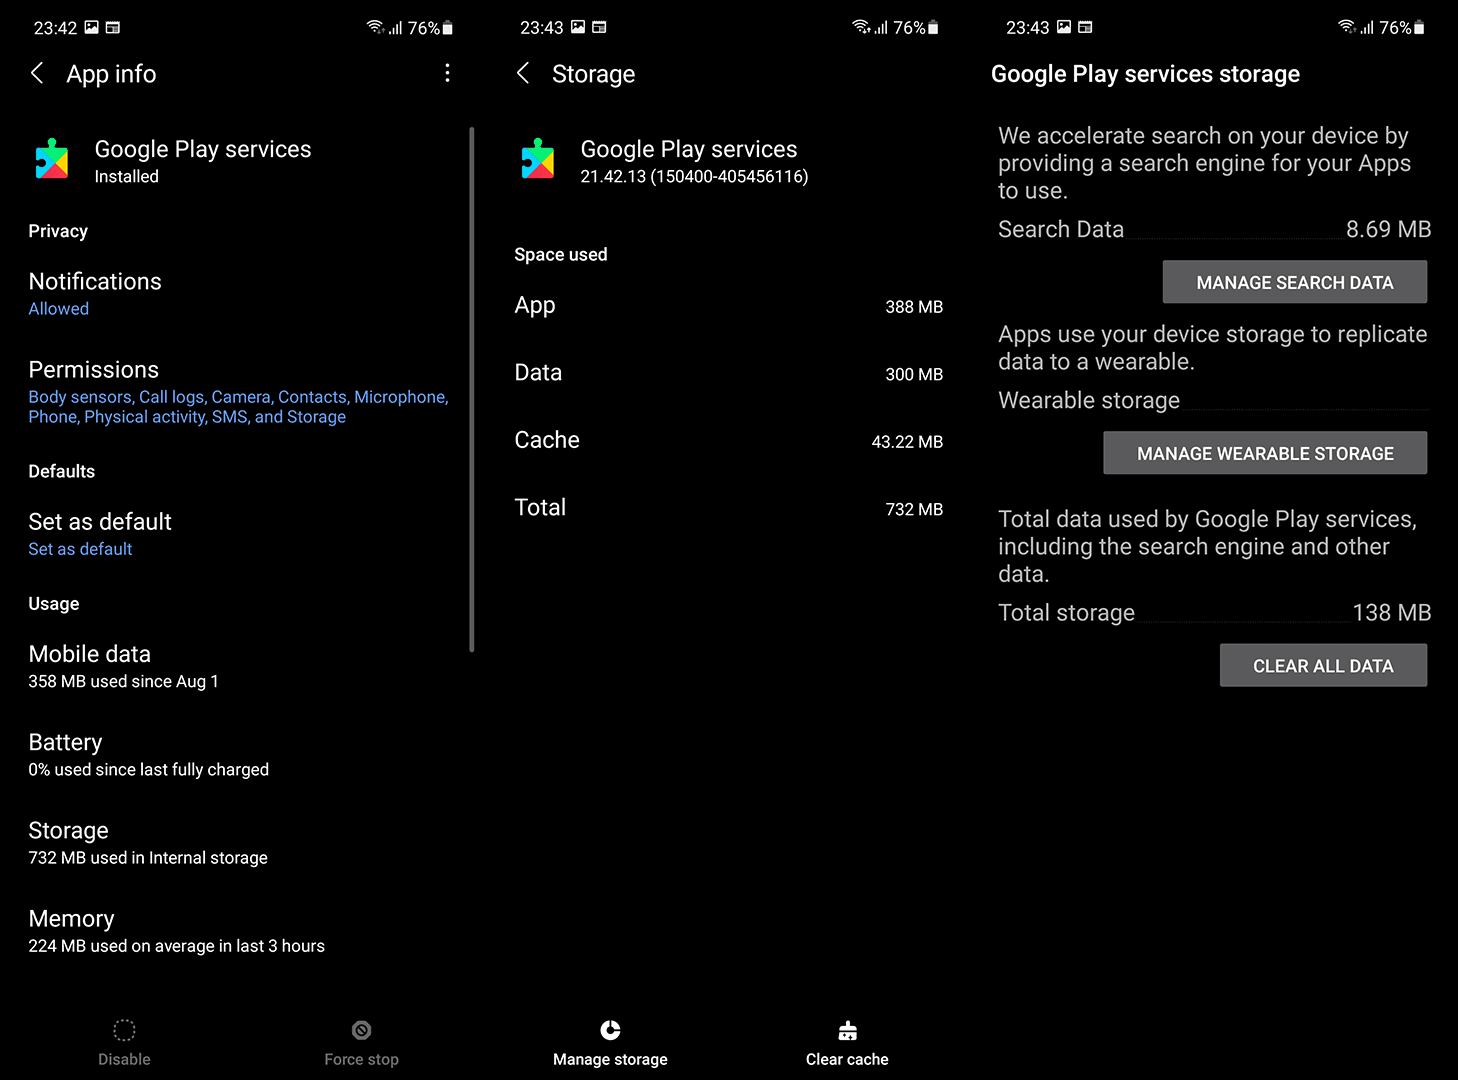Image resolution: width=1458 pixels, height=1080 pixels.
Task: Tap the 23:42 clock in App info
Action: [x=55, y=28]
